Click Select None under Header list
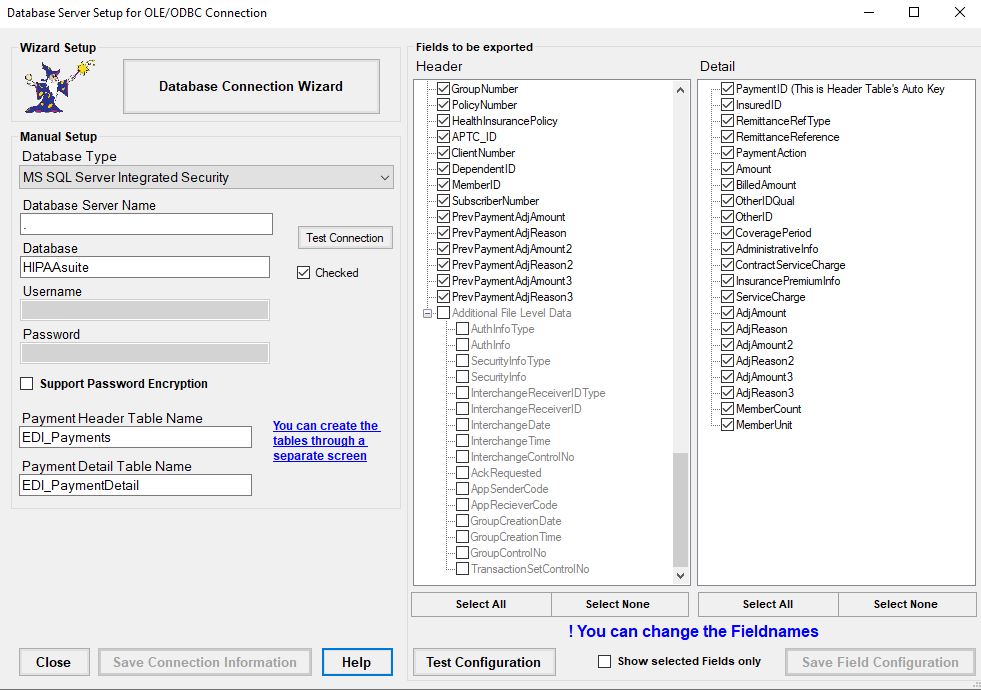Screen dimensions: 981x690 (x=618, y=604)
